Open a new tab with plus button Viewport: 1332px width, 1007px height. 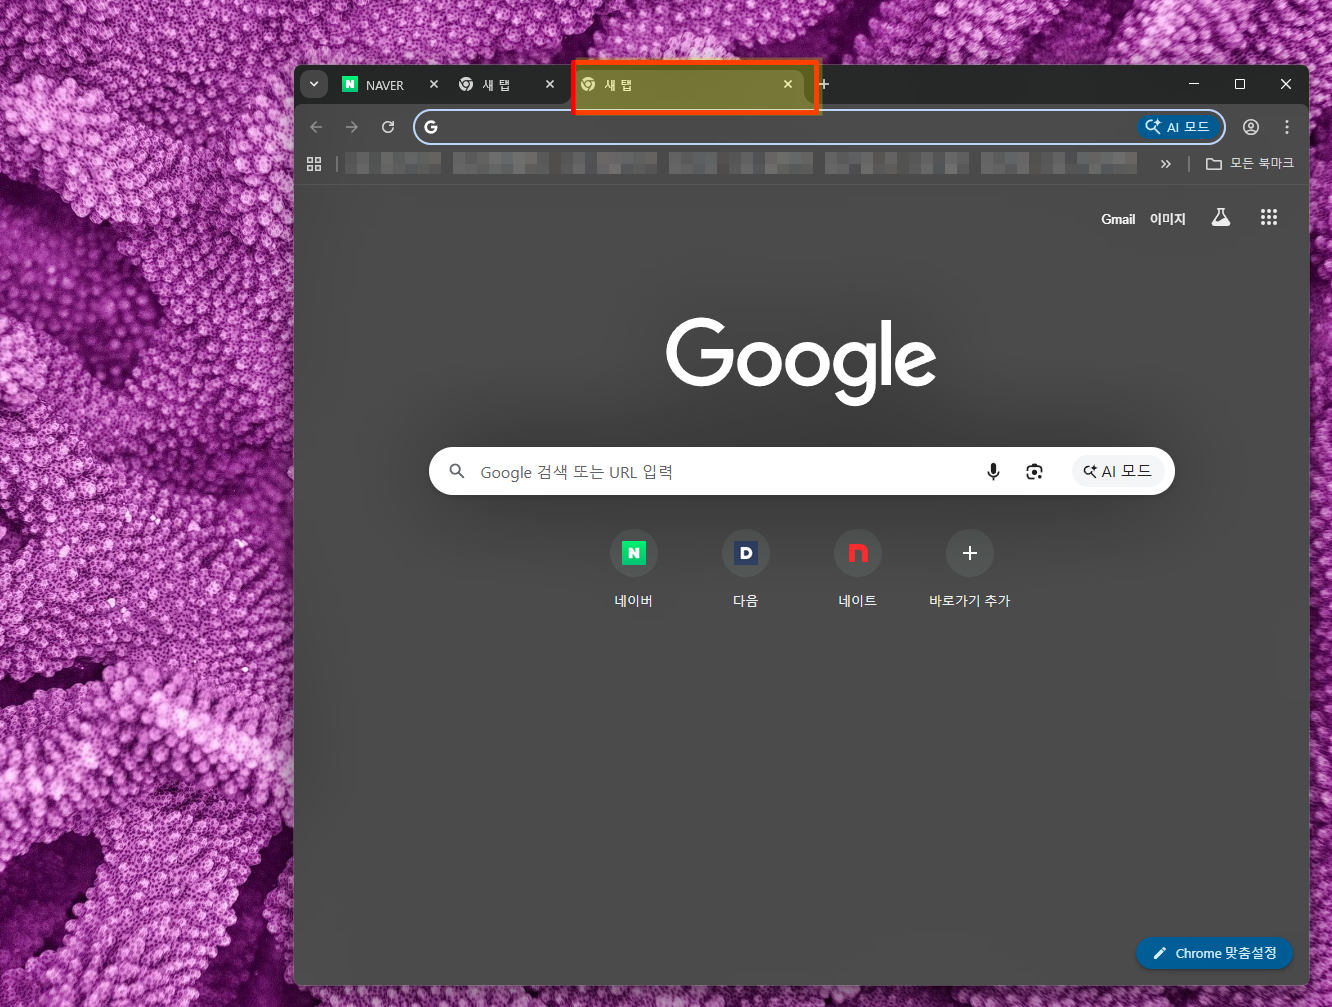point(824,85)
